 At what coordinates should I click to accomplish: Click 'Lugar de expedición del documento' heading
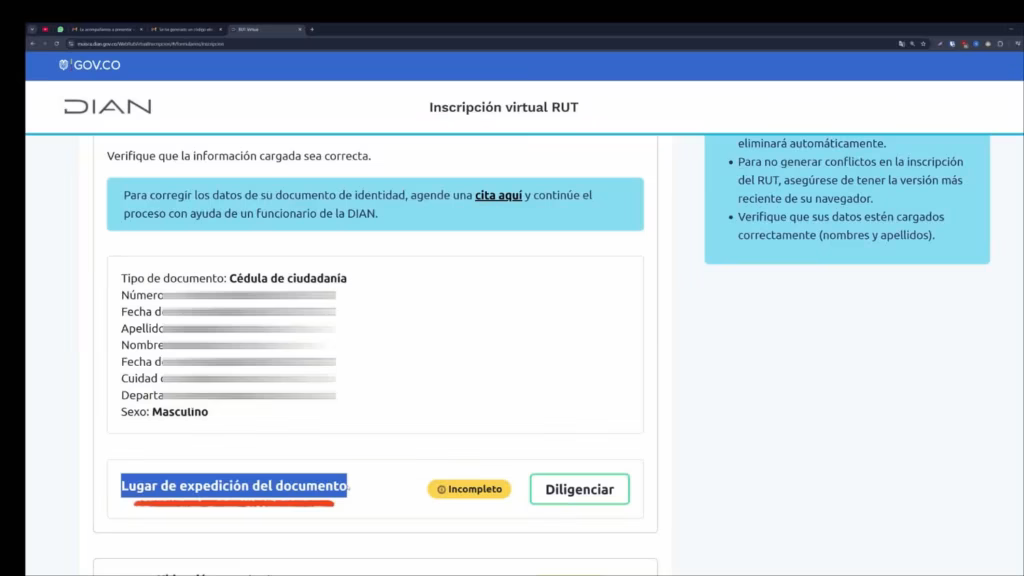tap(234, 486)
